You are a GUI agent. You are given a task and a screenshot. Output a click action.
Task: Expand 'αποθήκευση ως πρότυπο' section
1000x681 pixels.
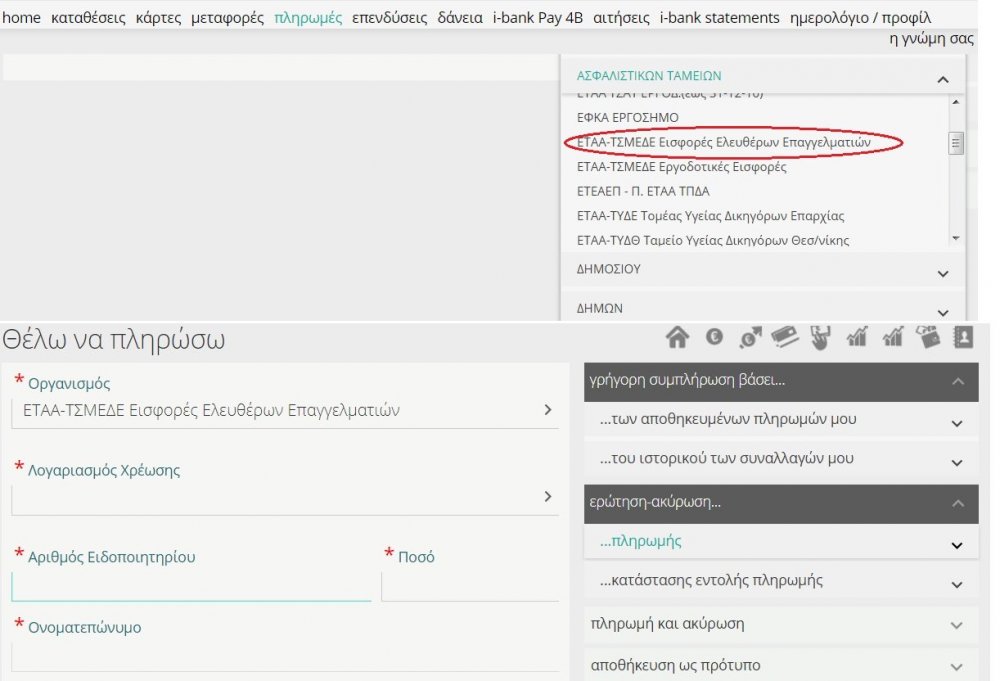780,665
